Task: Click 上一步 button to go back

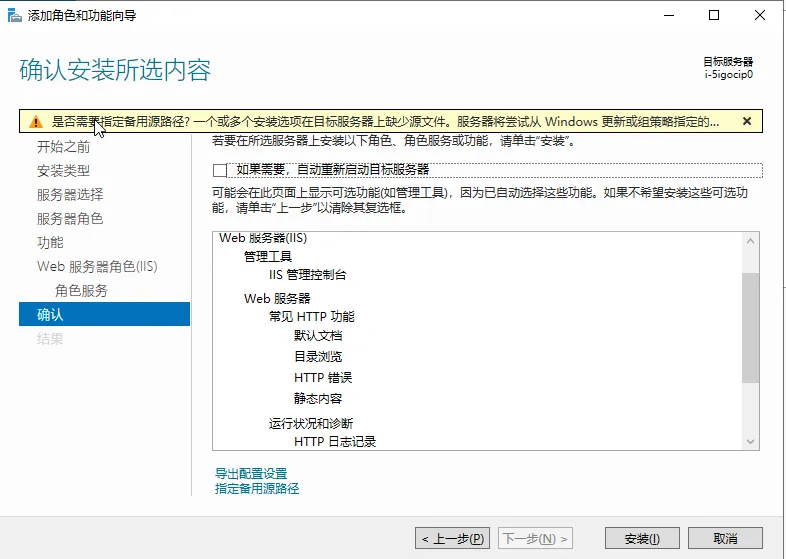Action: pyautogui.click(x=453, y=538)
